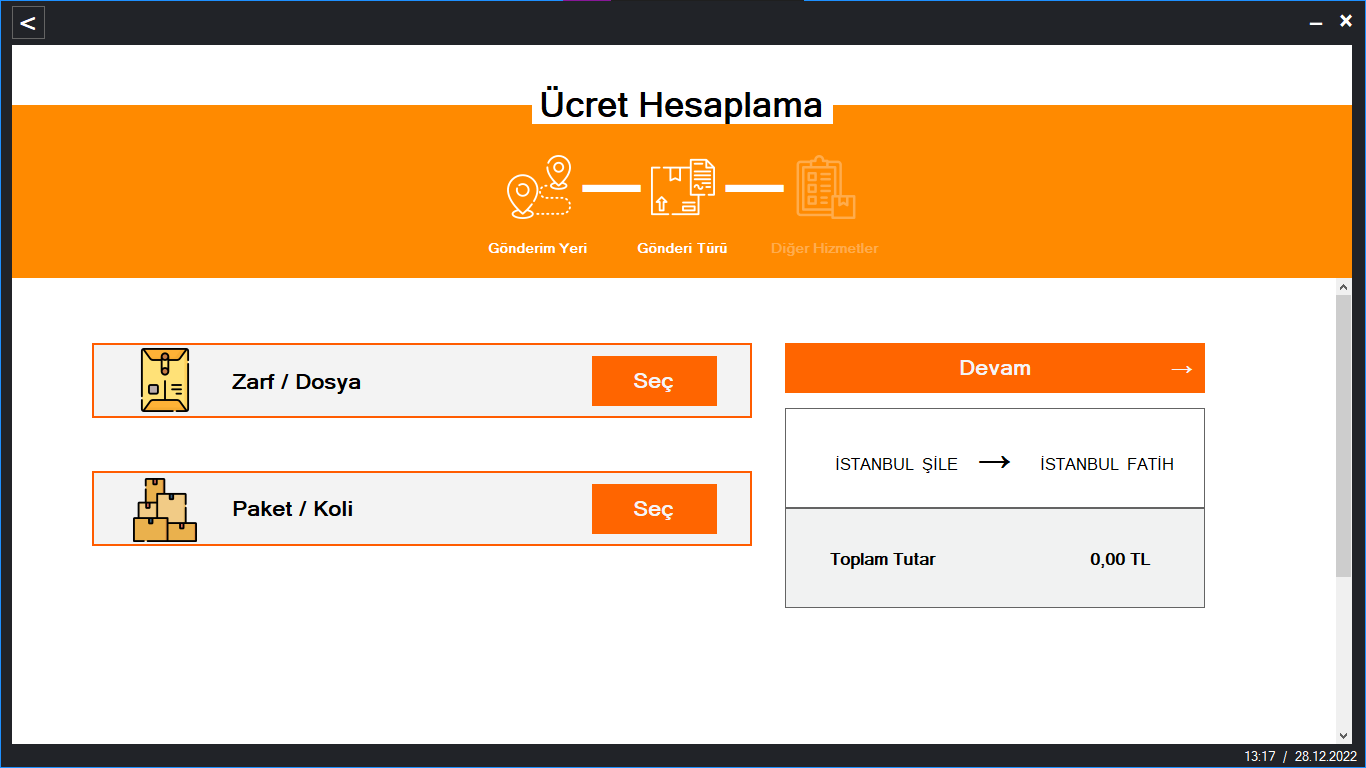Viewport: 1366px width, 768px height.
Task: Click the Zarf / Dosya label
Action: click(296, 382)
